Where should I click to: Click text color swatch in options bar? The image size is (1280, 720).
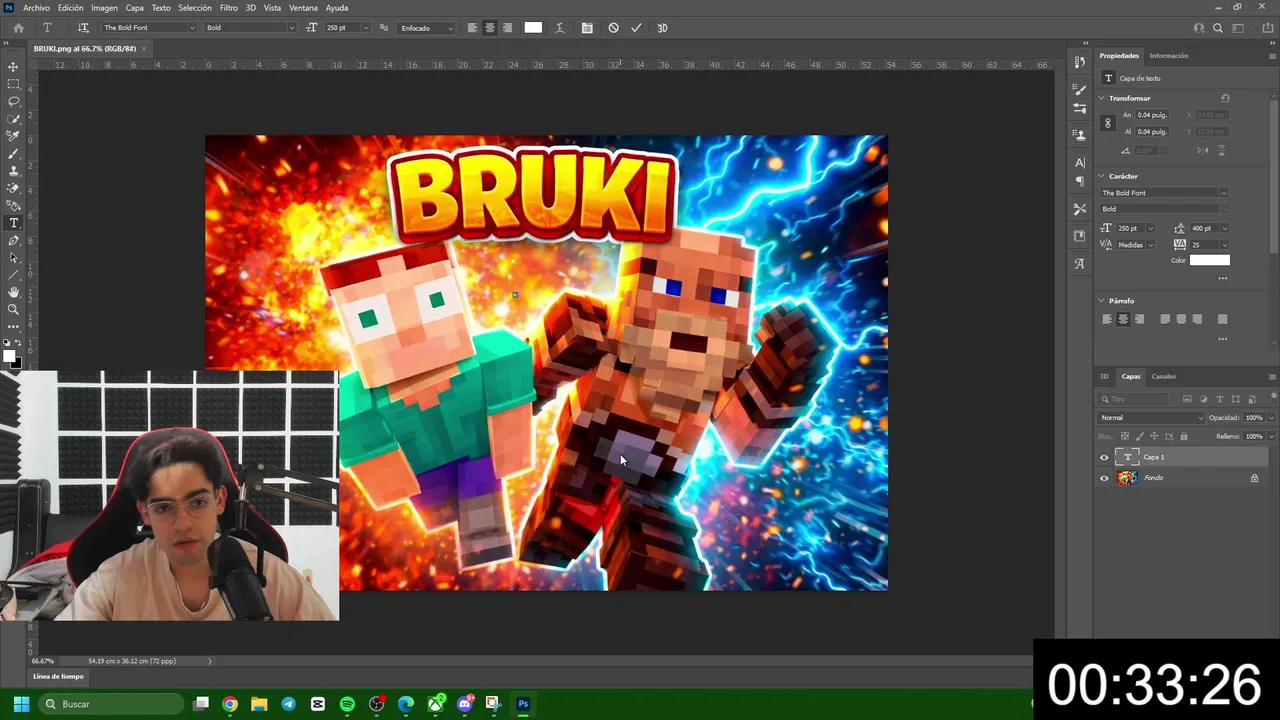pyautogui.click(x=533, y=28)
